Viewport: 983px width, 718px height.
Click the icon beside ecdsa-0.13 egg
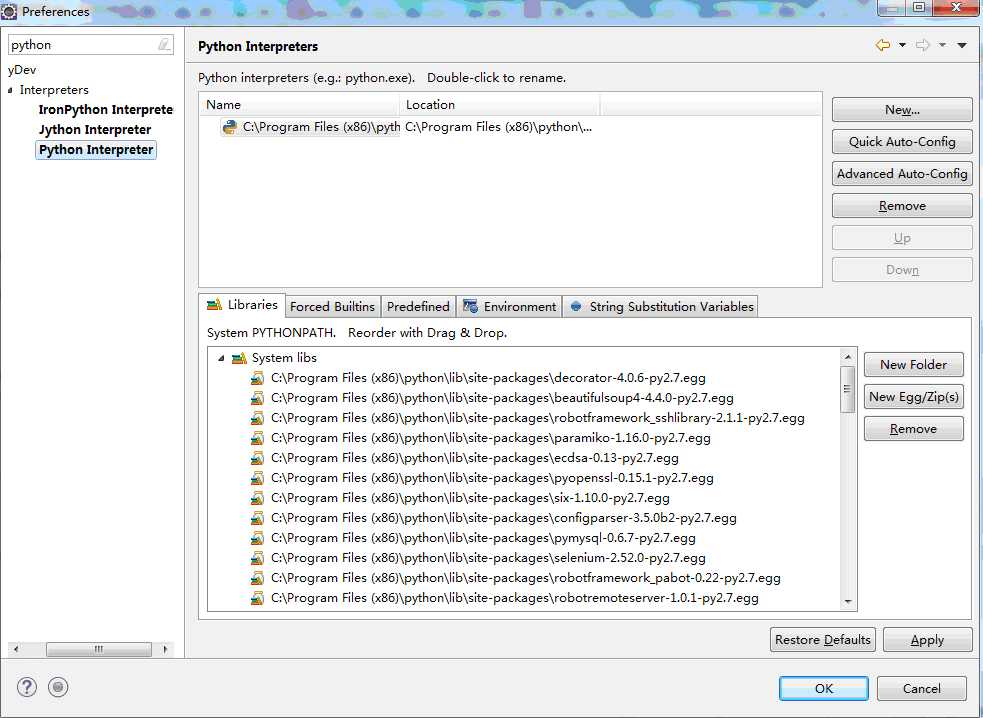257,458
